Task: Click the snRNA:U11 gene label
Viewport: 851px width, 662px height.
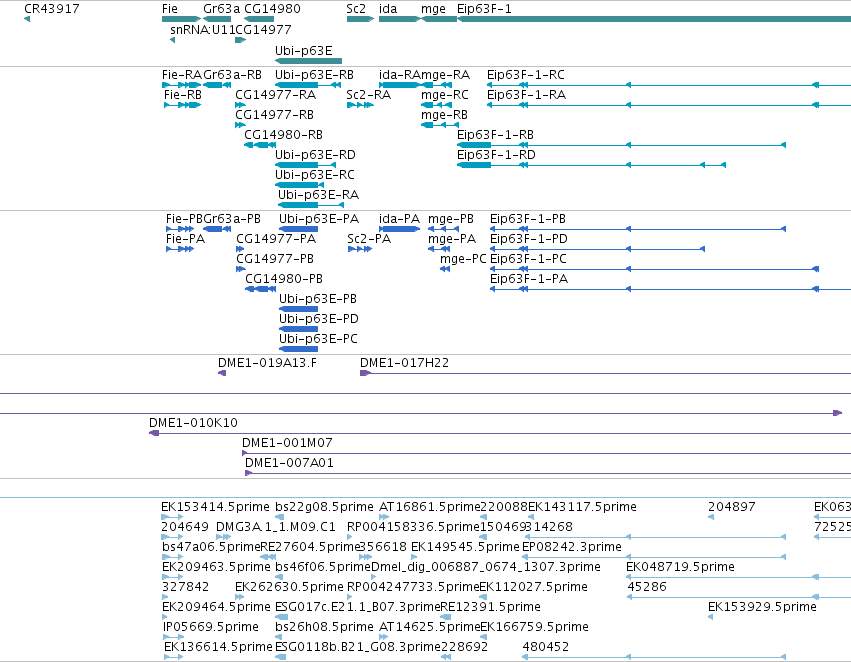Action: (x=202, y=29)
